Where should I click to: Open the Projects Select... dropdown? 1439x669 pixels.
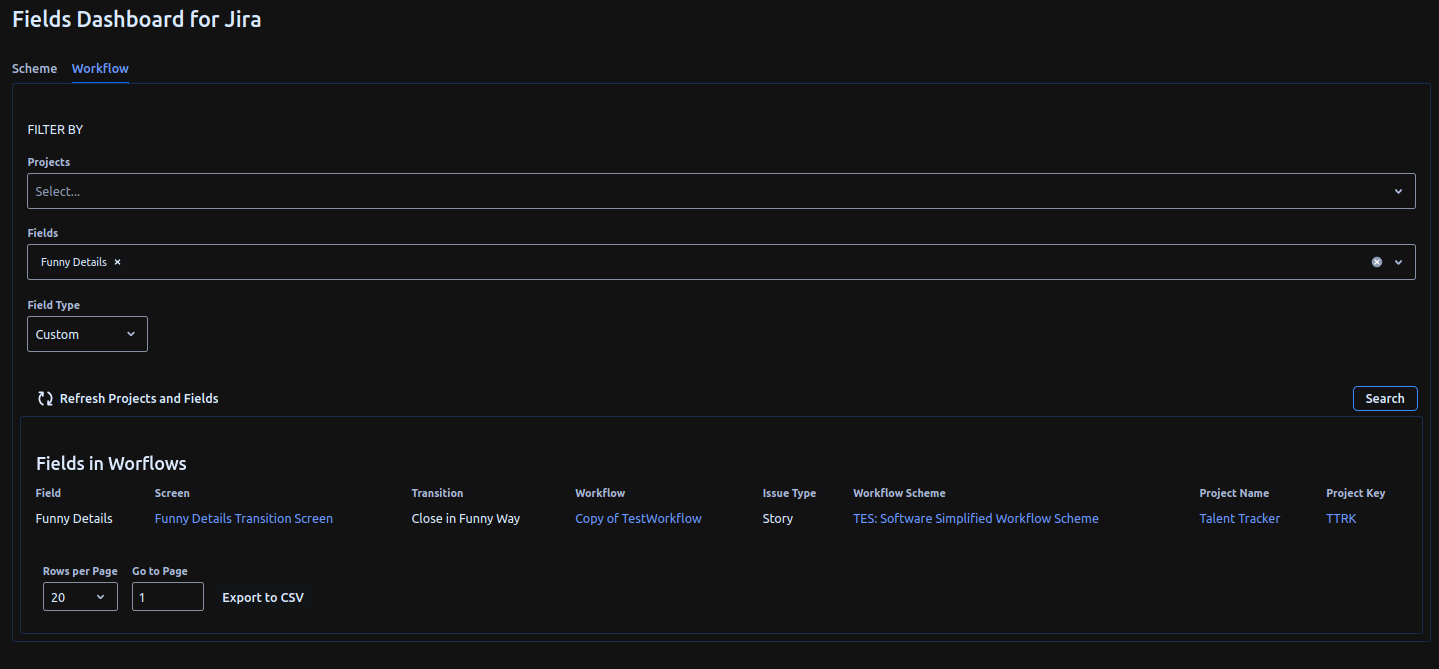pos(700,191)
